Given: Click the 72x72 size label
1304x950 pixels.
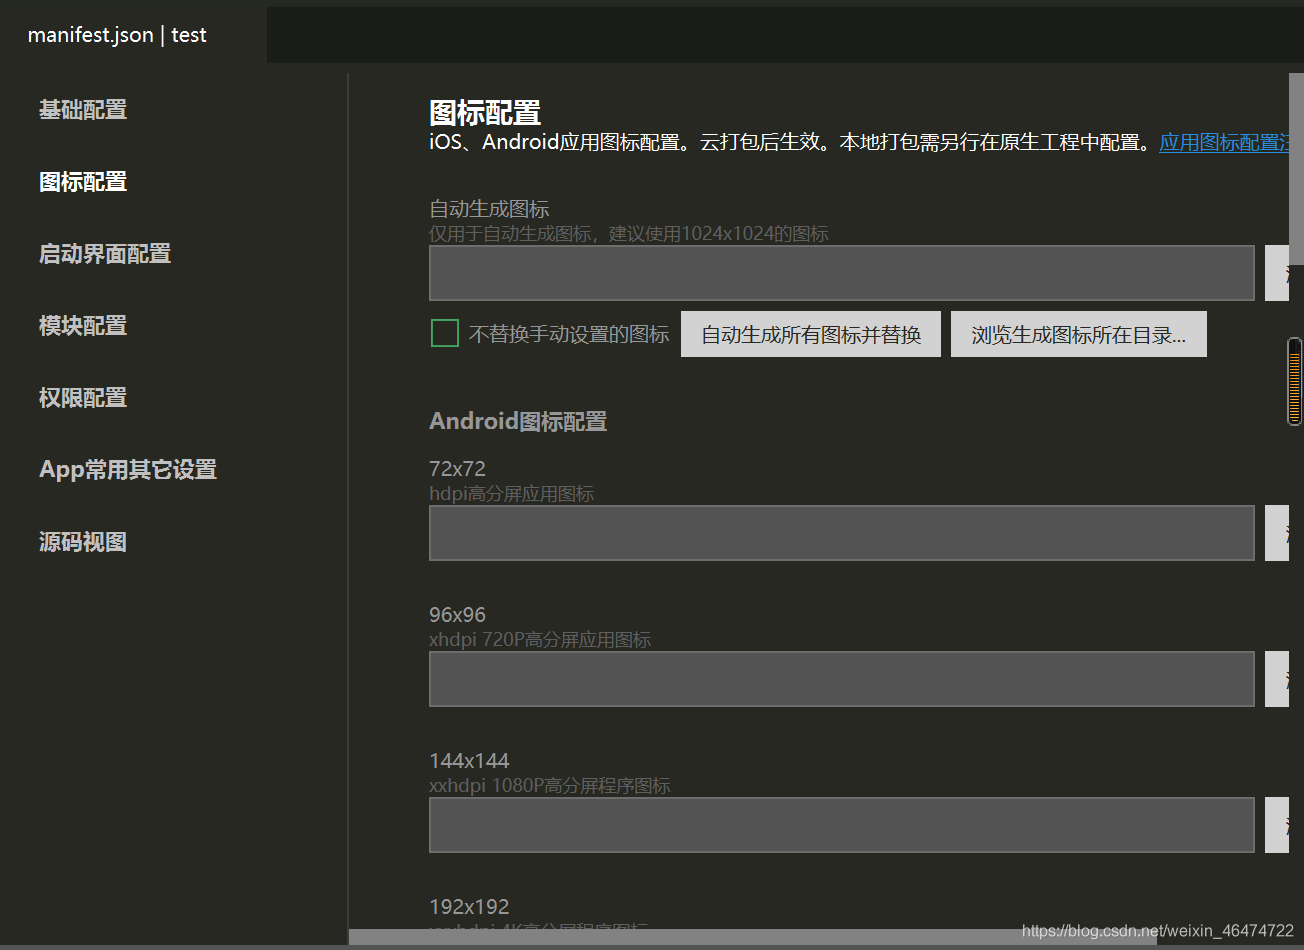Looking at the screenshot, I should click(x=457, y=469).
